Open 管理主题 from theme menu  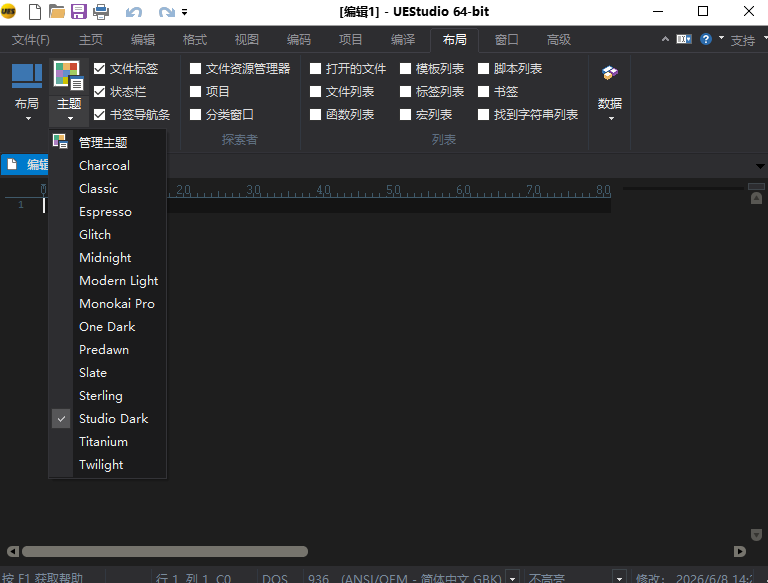[x=108, y=142]
